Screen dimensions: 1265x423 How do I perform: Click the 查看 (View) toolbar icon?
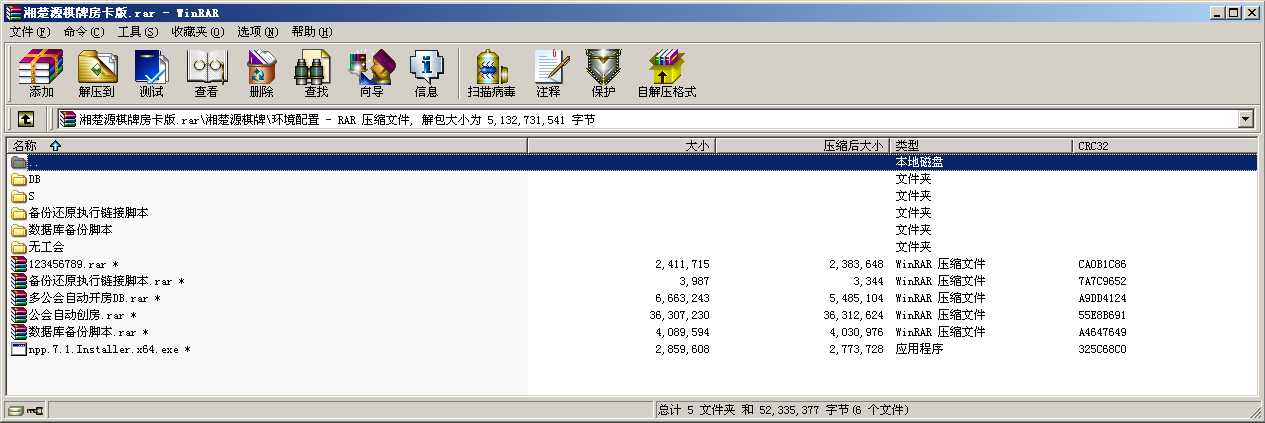point(206,67)
